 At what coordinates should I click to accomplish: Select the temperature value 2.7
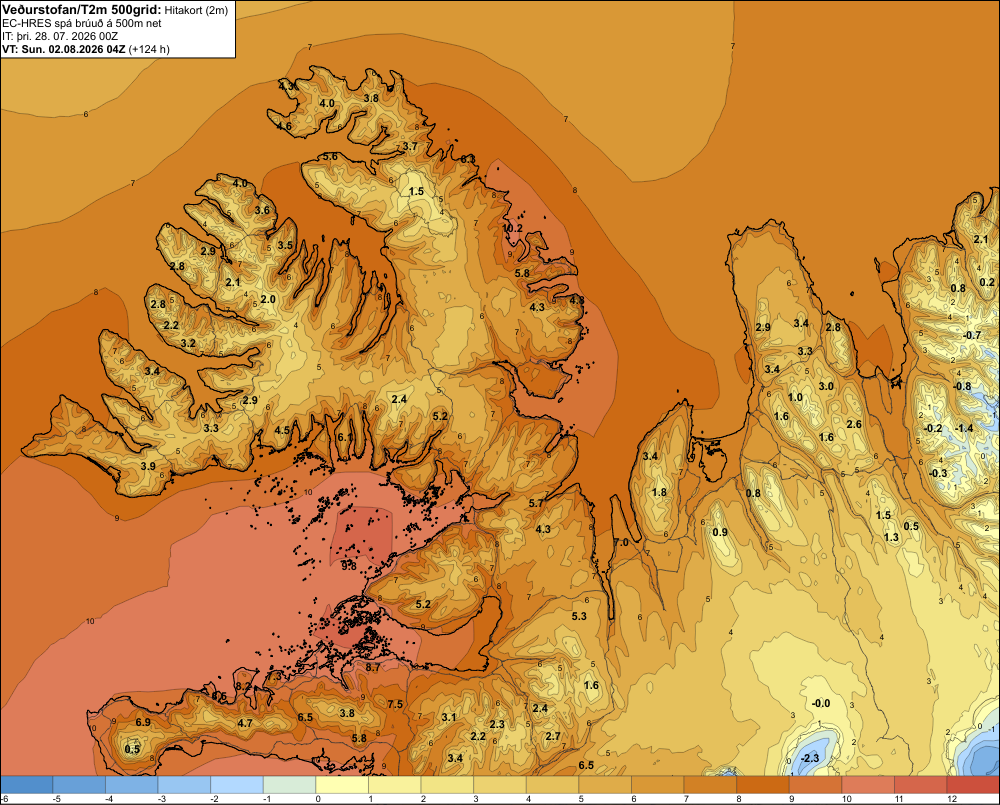553,736
